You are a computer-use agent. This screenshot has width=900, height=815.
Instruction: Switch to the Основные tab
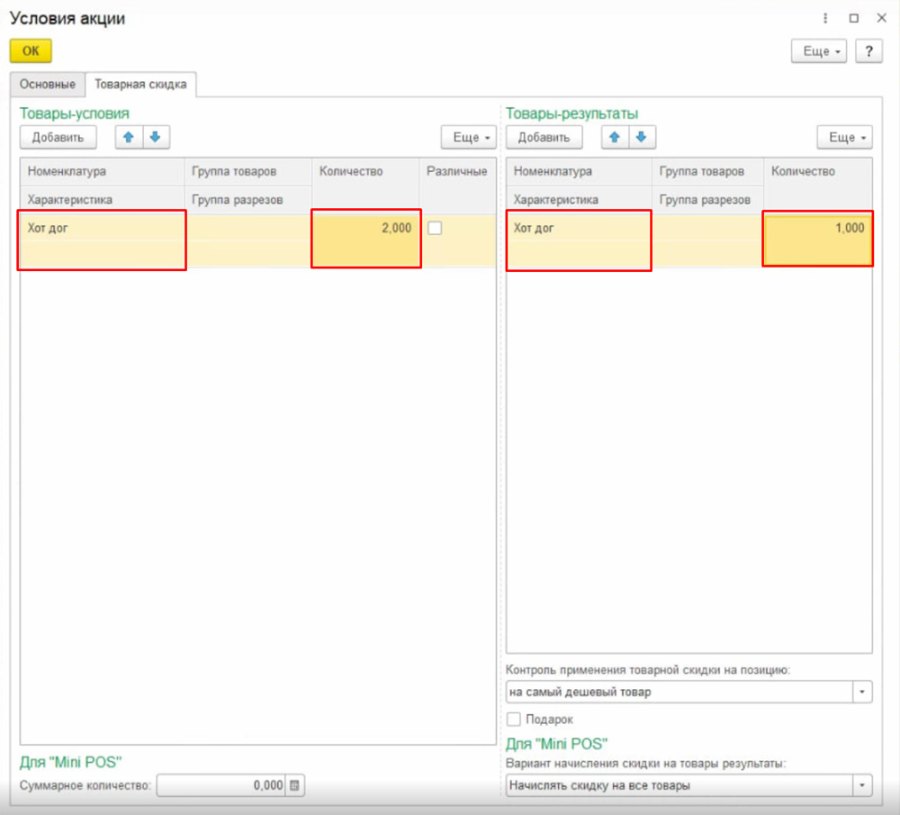(x=48, y=84)
